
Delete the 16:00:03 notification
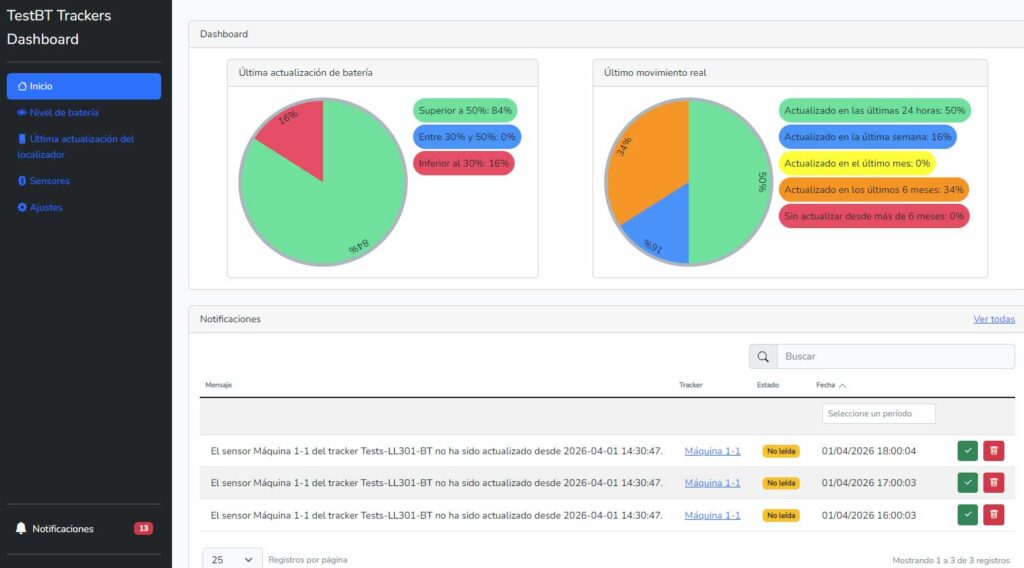point(994,514)
